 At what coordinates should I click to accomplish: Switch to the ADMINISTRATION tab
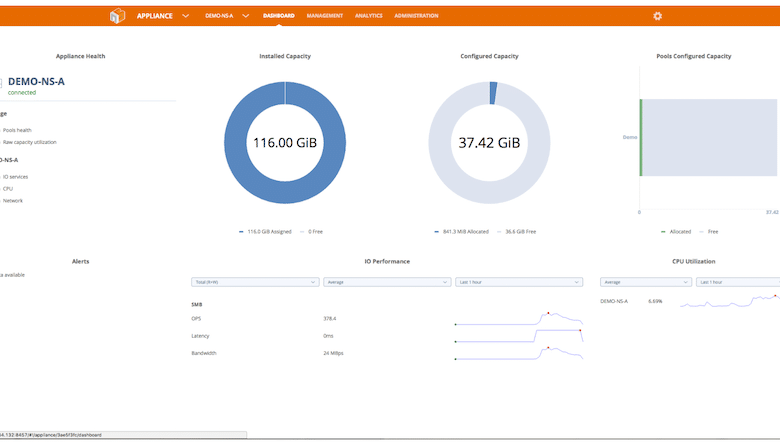416,16
